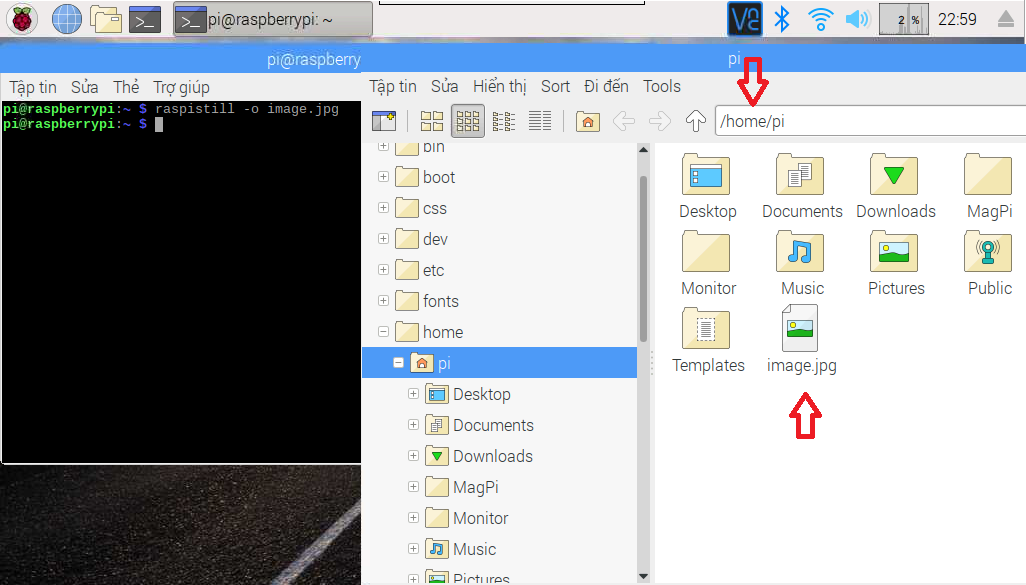The width and height of the screenshot is (1026, 585).
Task: Expand the MagPi tree node
Action: [413, 486]
